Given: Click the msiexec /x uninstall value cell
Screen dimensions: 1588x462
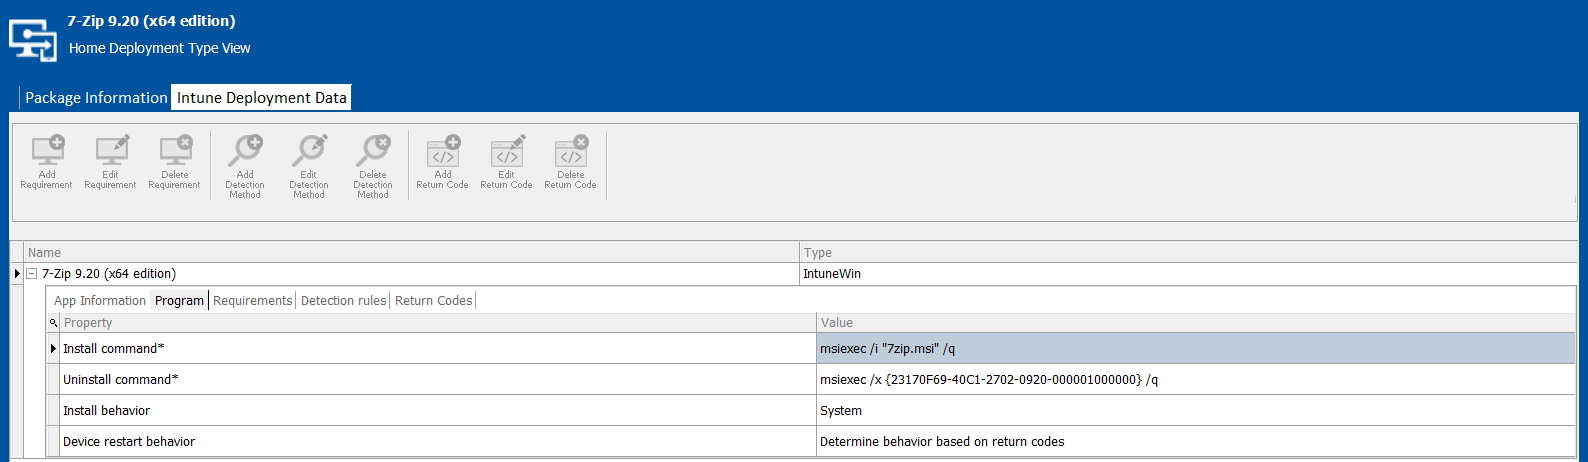Looking at the screenshot, I should tap(1196, 379).
